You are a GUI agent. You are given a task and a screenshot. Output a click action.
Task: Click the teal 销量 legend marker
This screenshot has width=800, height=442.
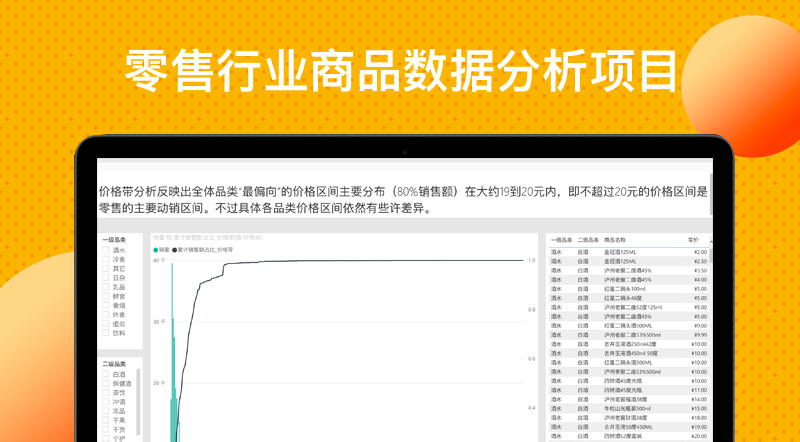[155, 249]
